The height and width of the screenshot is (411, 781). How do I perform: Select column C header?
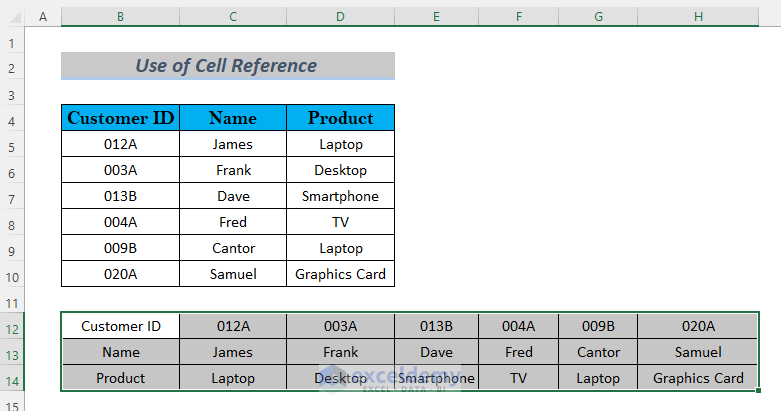click(x=233, y=17)
